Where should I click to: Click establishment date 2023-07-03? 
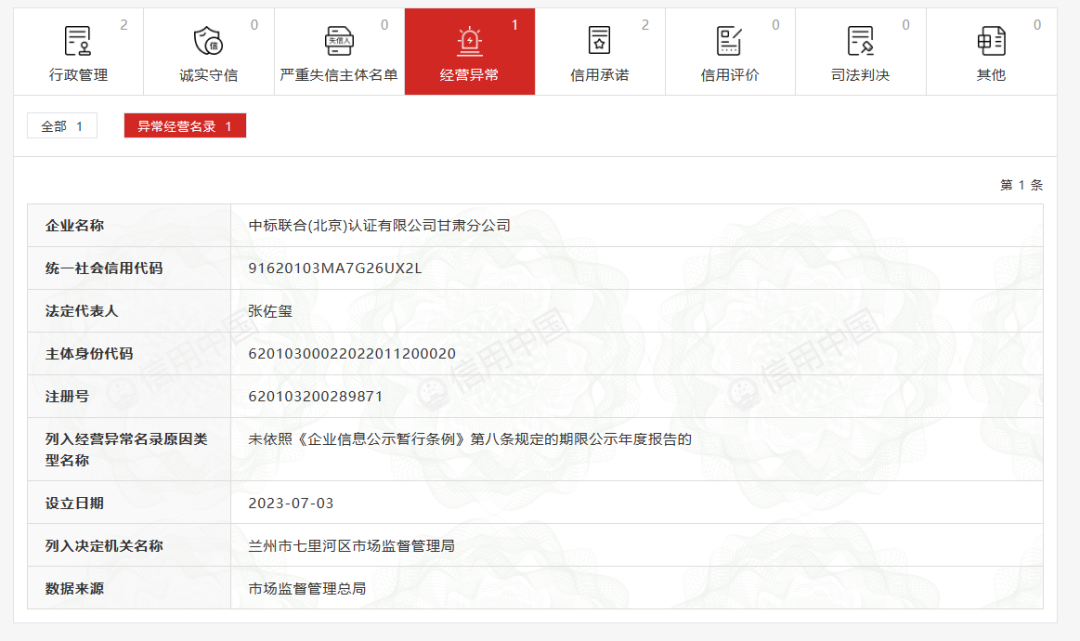291,503
